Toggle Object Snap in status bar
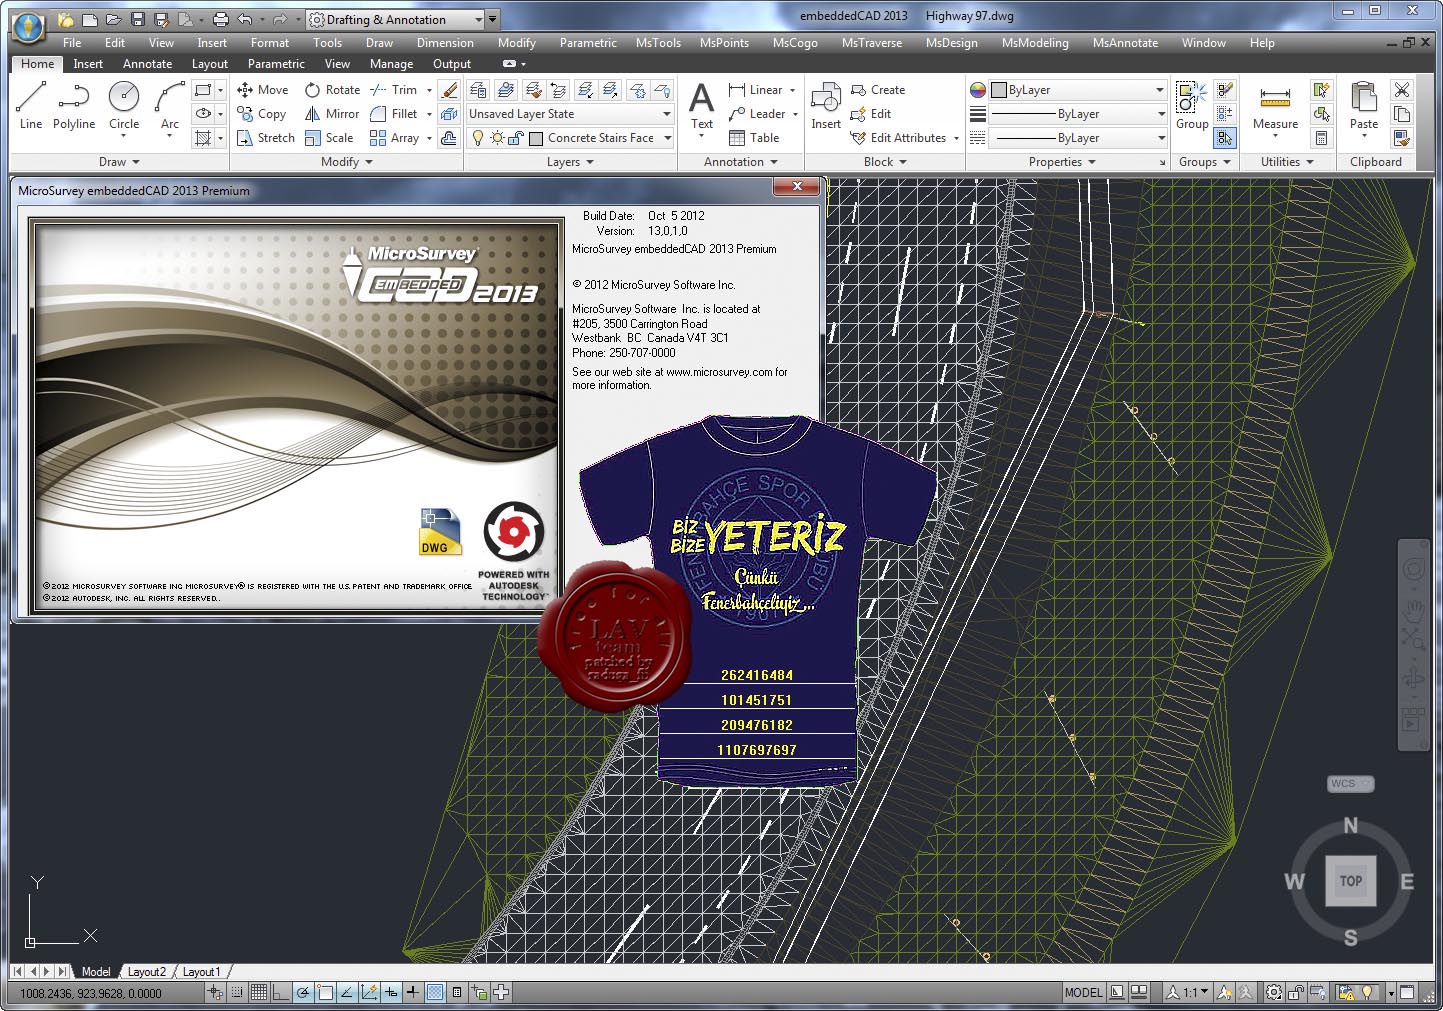Image resolution: width=1443 pixels, height=1011 pixels. 325,993
